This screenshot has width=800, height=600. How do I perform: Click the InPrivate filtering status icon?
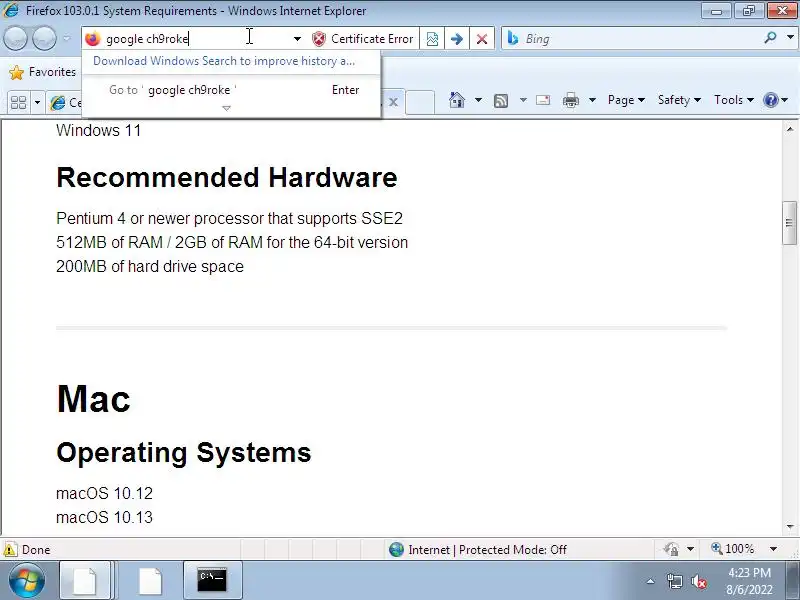[x=671, y=549]
